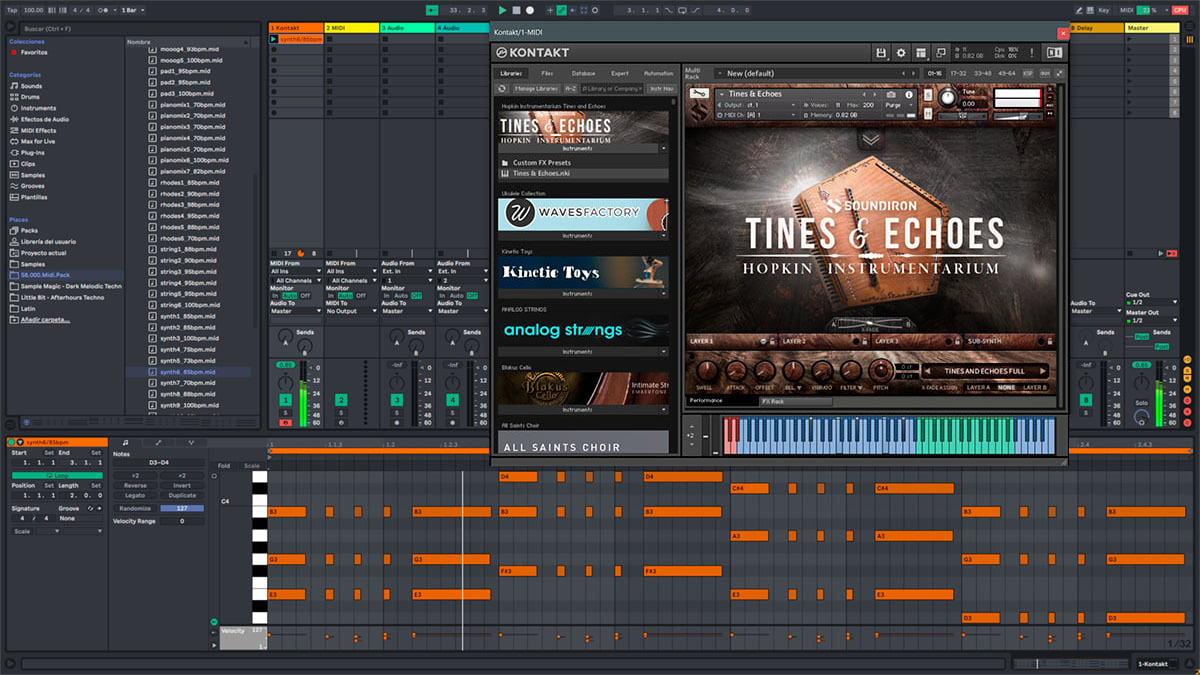Click Legato button in Notes panel
Image resolution: width=1200 pixels, height=675 pixels.
135,495
